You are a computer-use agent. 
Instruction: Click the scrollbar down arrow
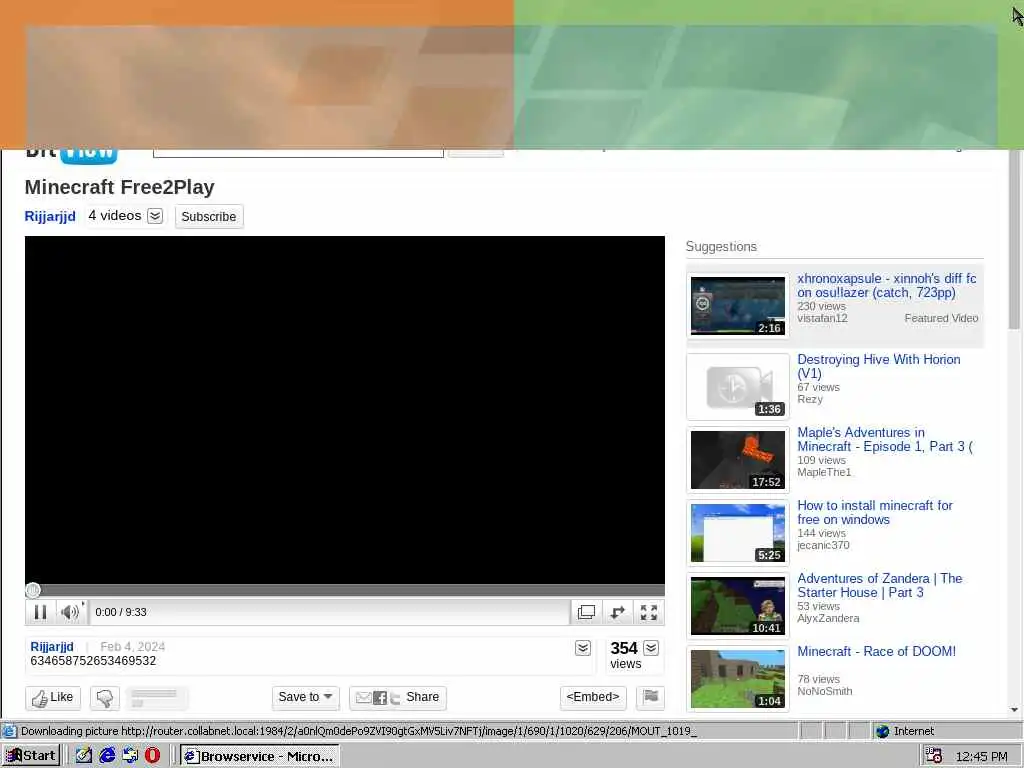point(1014,710)
